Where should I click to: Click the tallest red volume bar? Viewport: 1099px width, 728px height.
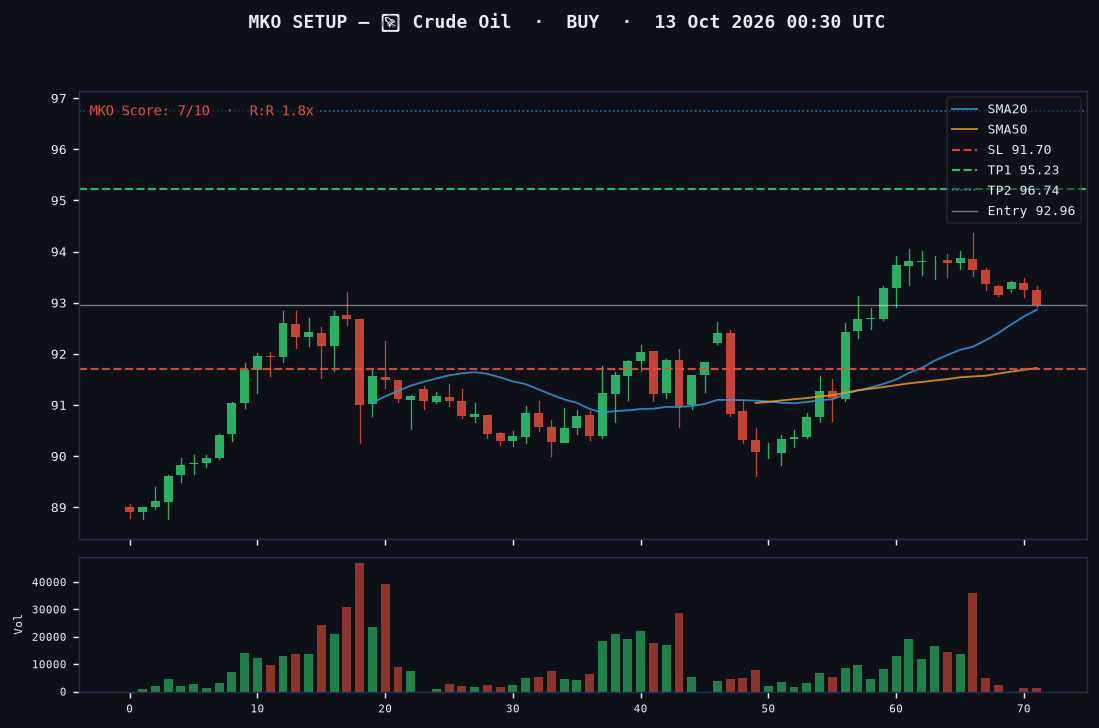[x=360, y=628]
